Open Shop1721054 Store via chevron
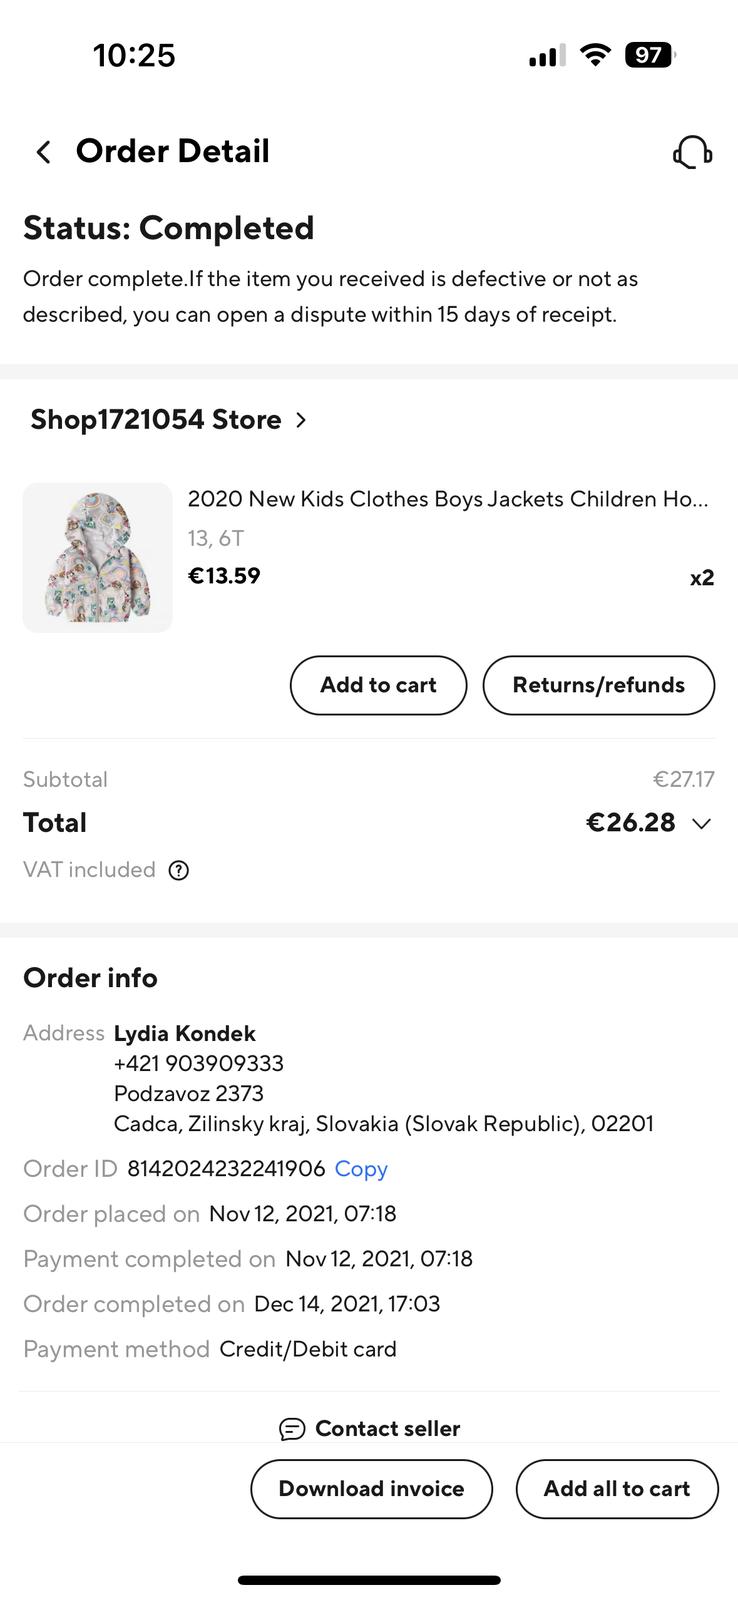This screenshot has height=1600, width=738. coord(301,420)
